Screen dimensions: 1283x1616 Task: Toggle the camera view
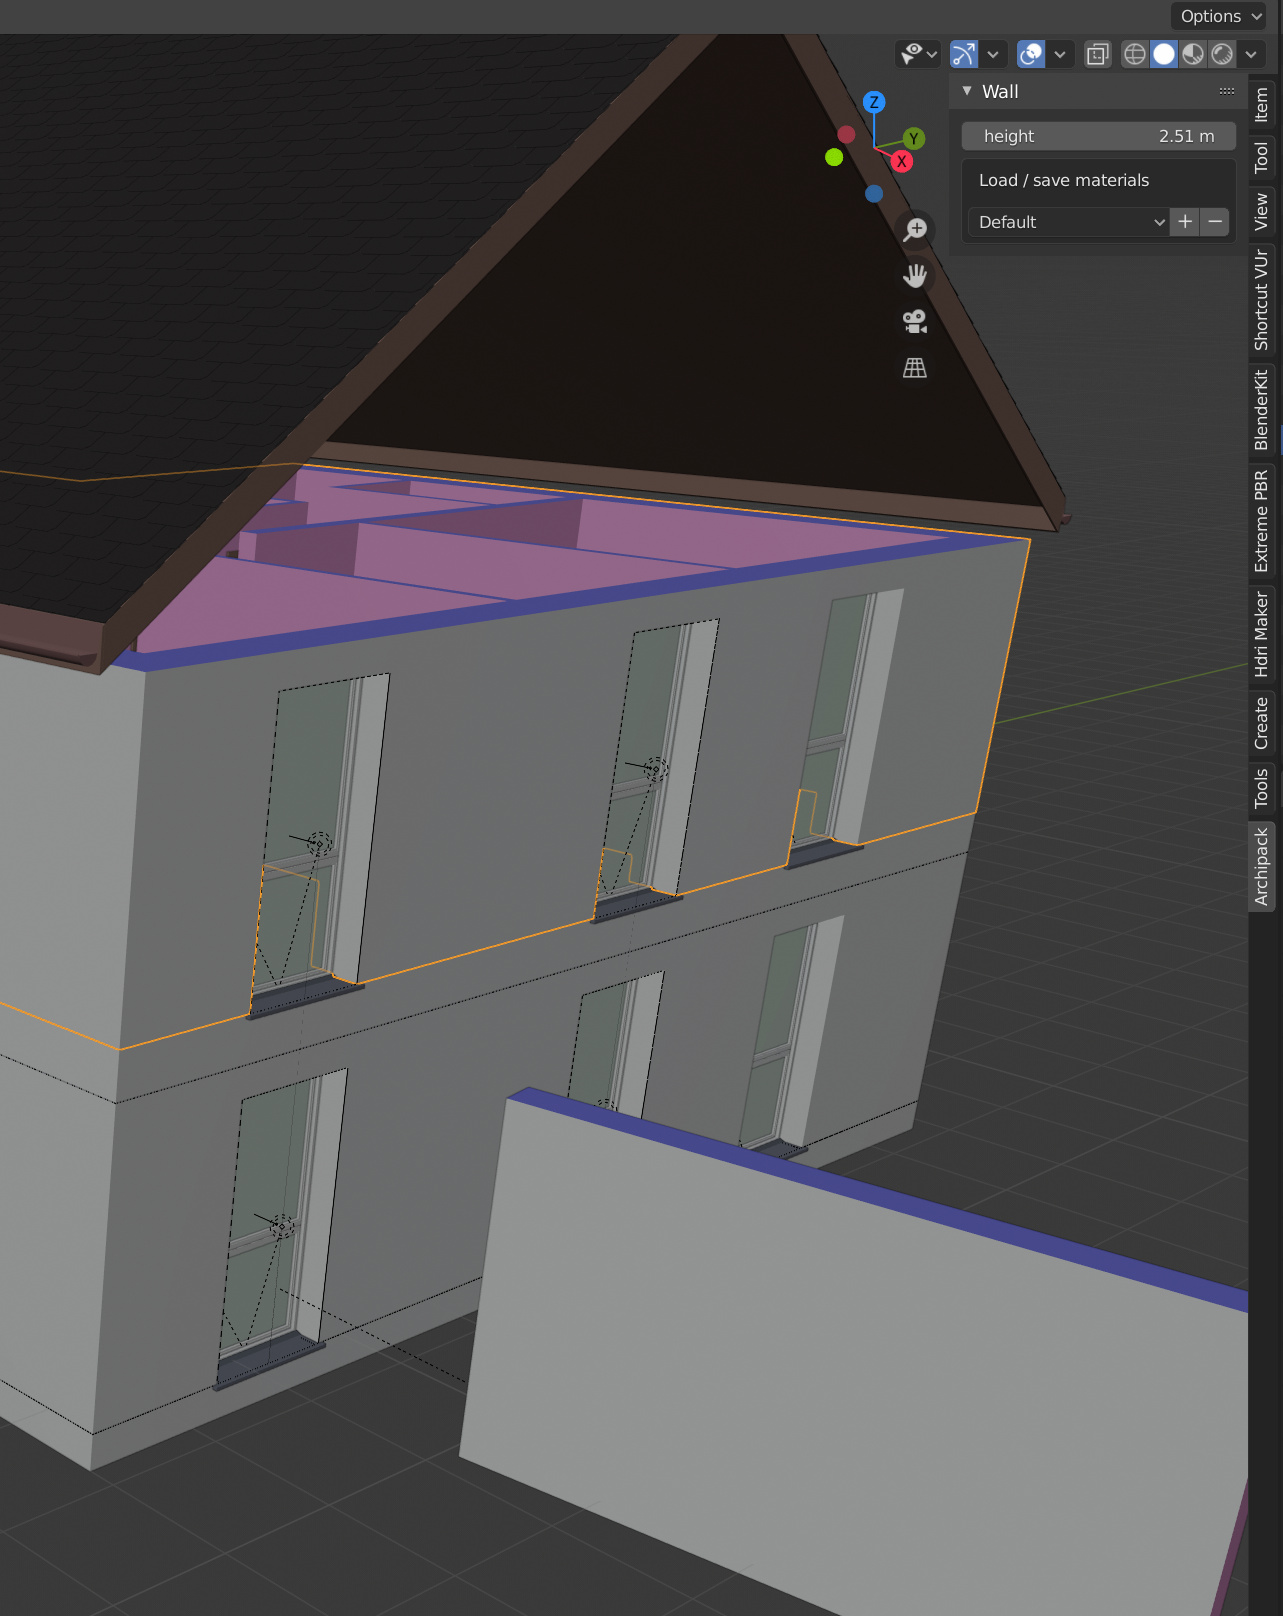(915, 322)
